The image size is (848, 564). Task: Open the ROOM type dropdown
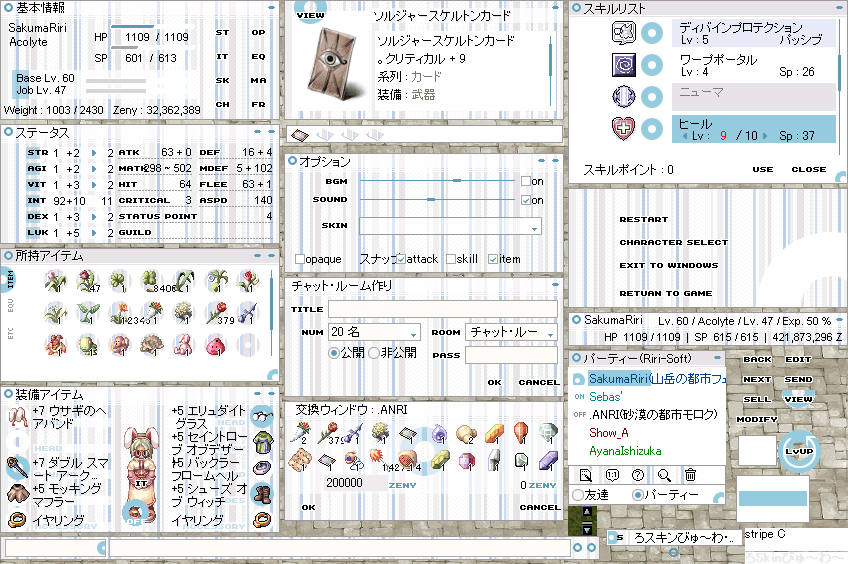tap(511, 332)
